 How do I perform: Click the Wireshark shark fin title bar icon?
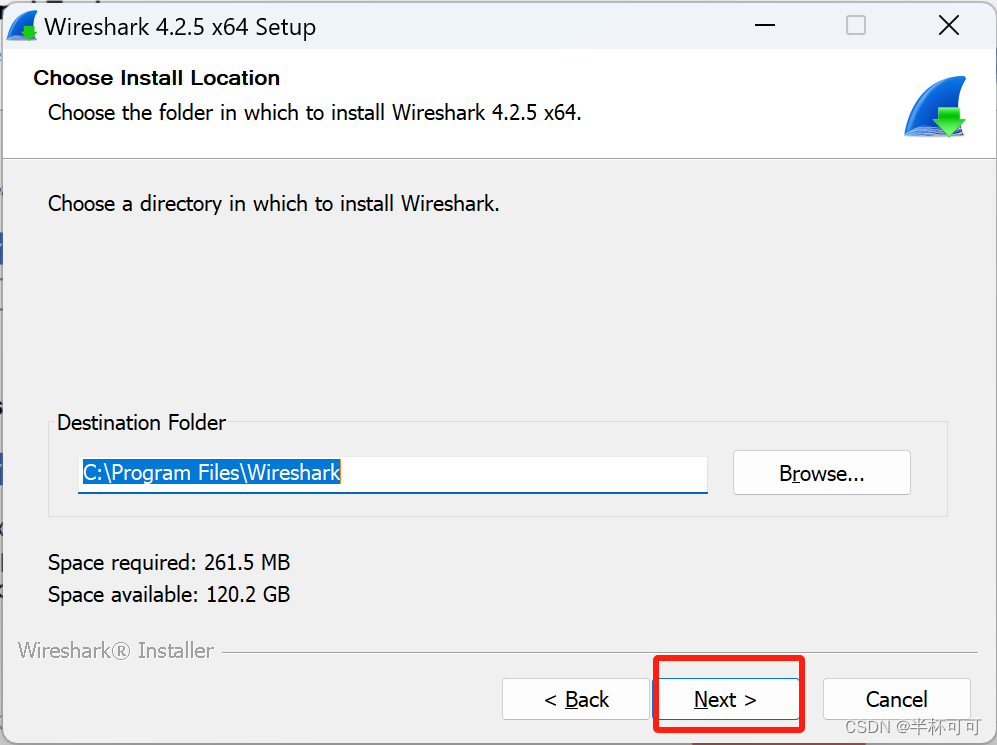23,26
